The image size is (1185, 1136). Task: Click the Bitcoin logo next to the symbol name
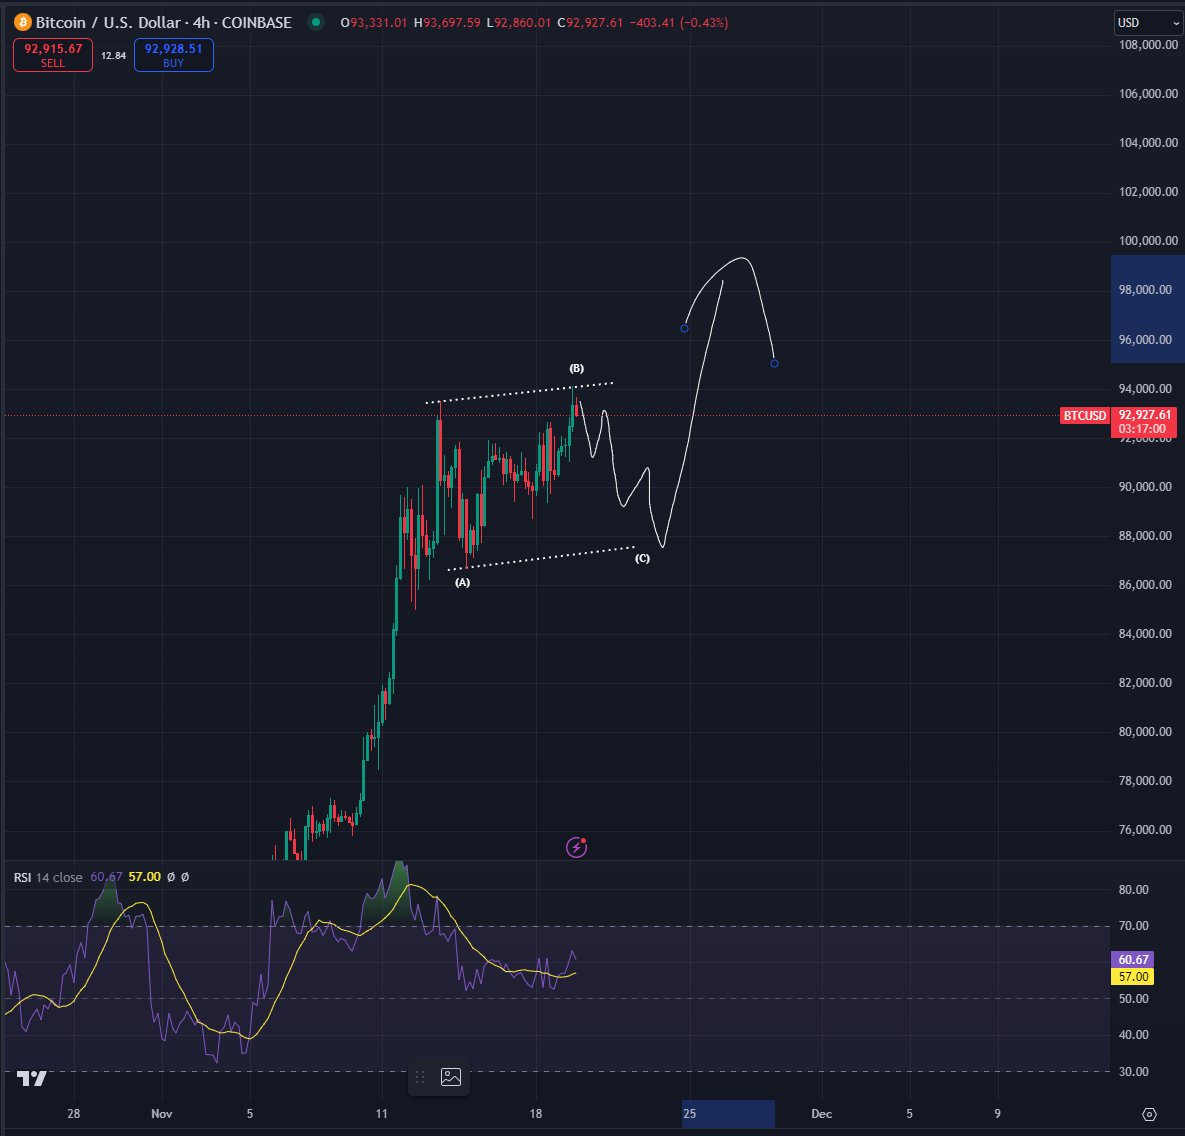pos(22,21)
